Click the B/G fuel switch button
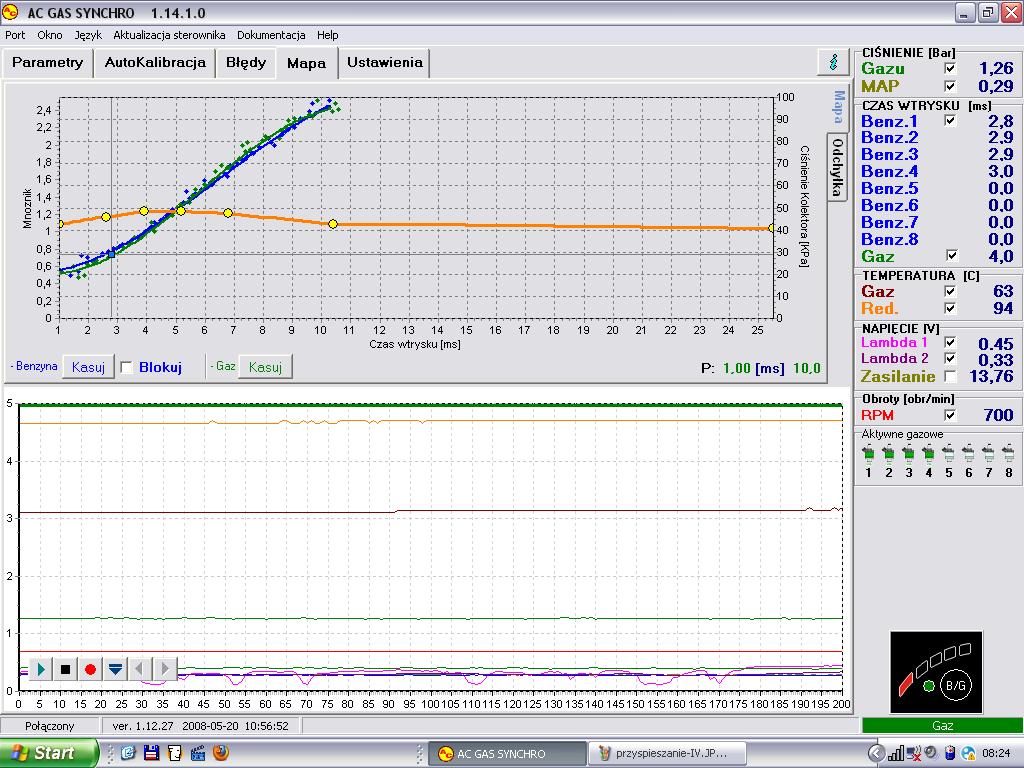The width and height of the screenshot is (1024, 768). [954, 685]
